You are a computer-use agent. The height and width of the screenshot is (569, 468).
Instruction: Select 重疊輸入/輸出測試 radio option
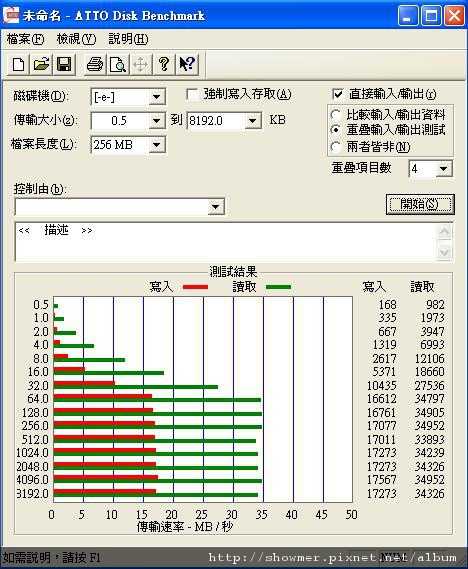point(336,130)
